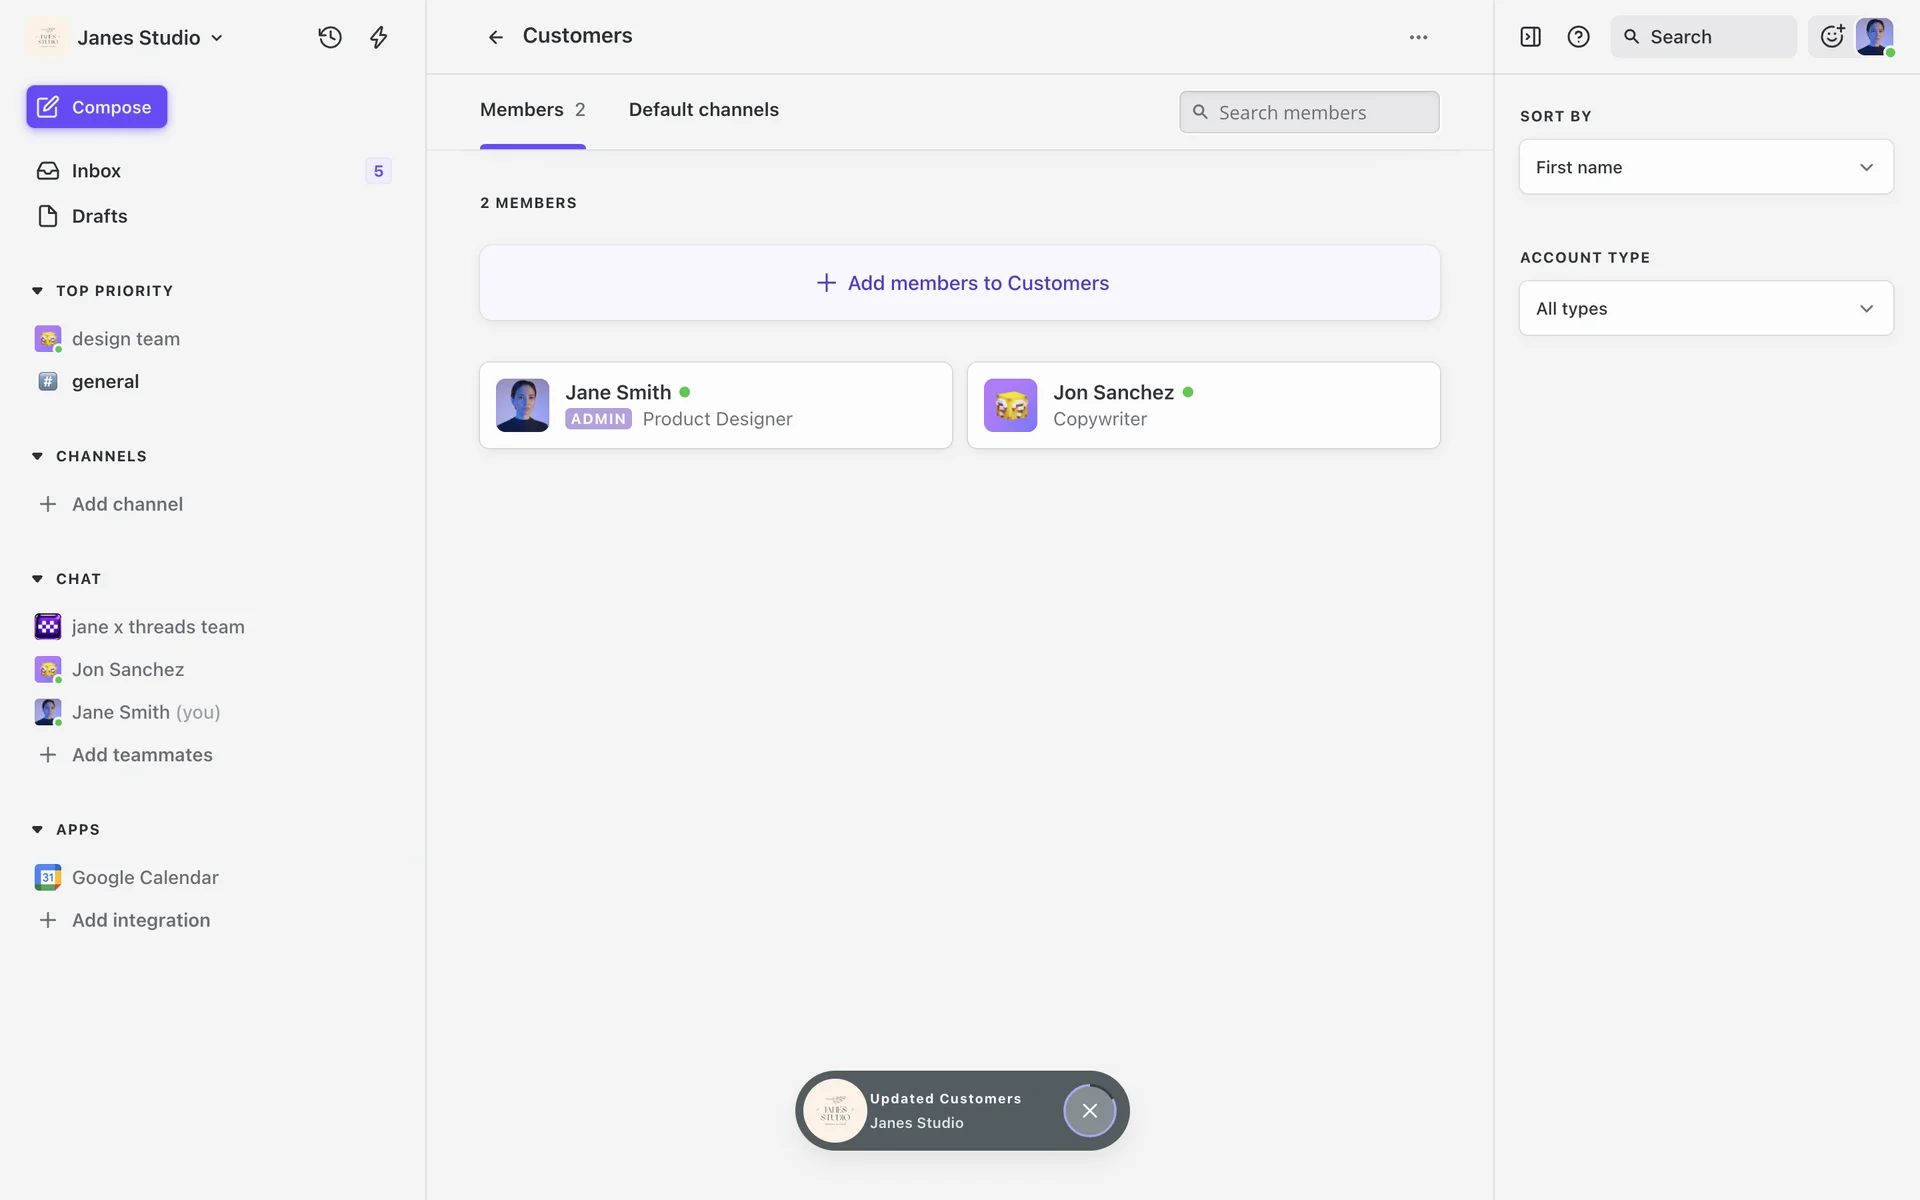This screenshot has height=1200, width=1920.
Task: Click the set status emoji icon
Action: click(x=1832, y=37)
